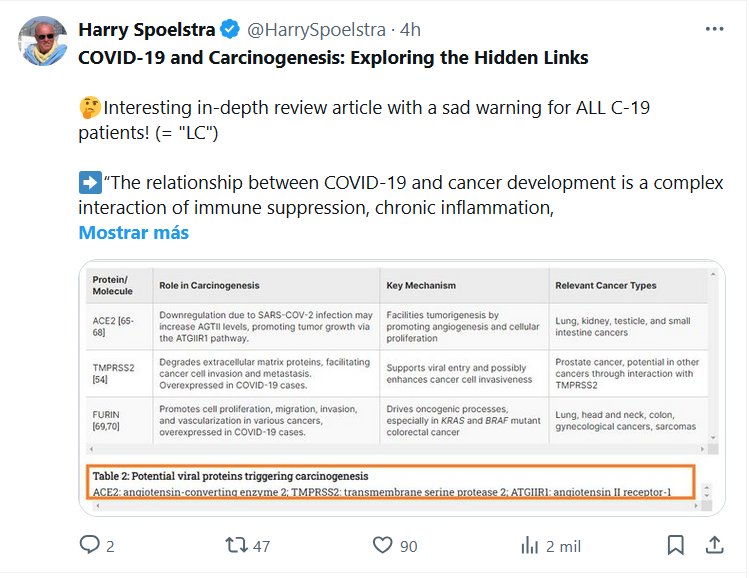The height and width of the screenshot is (578, 750).
Task: Click the views count 2 mil
Action: click(565, 546)
